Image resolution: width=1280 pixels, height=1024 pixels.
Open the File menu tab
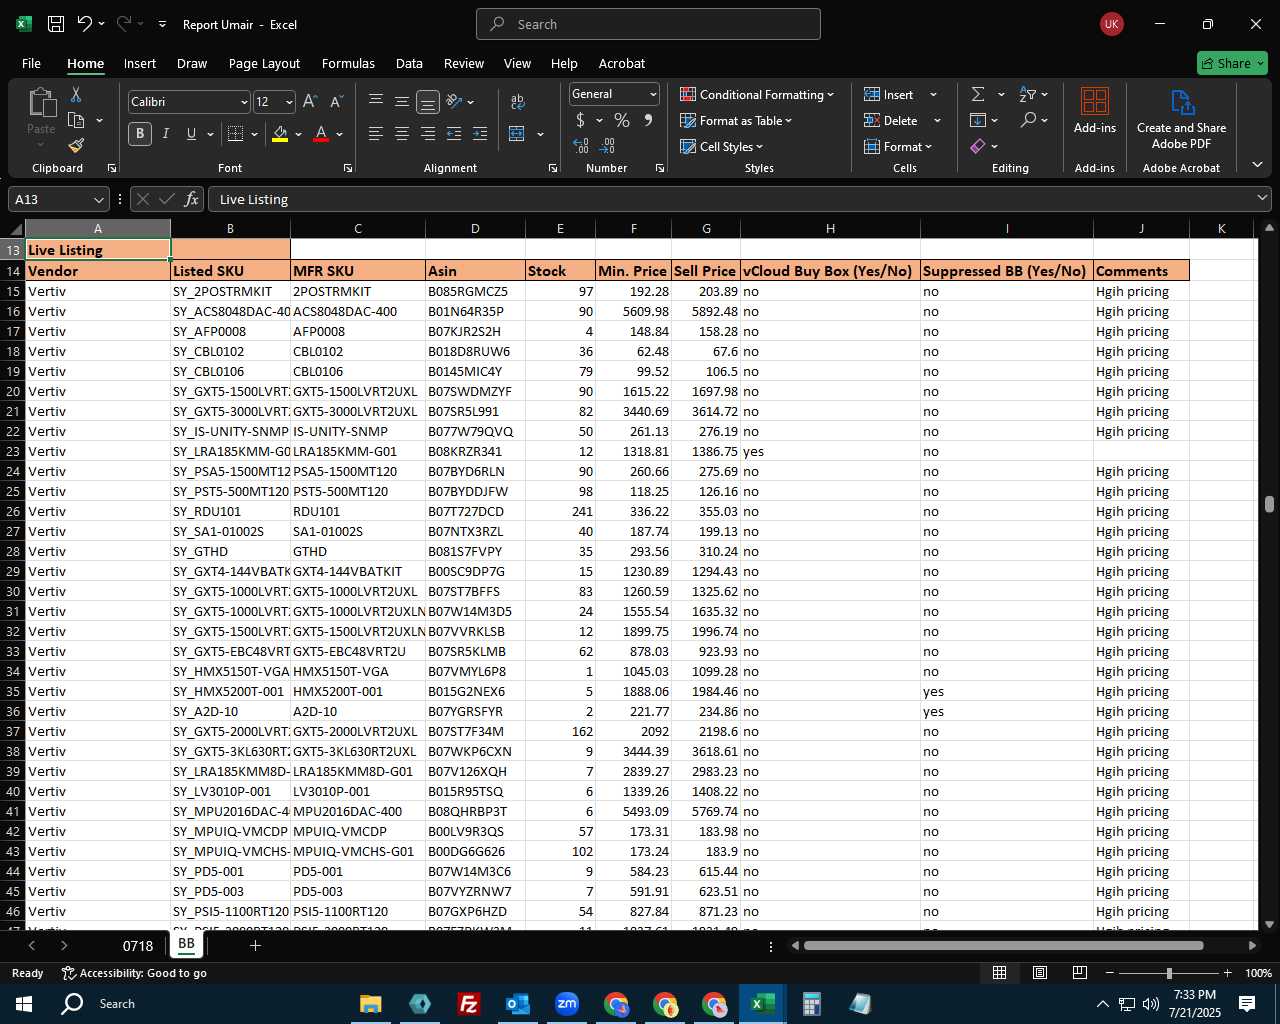tap(31, 63)
